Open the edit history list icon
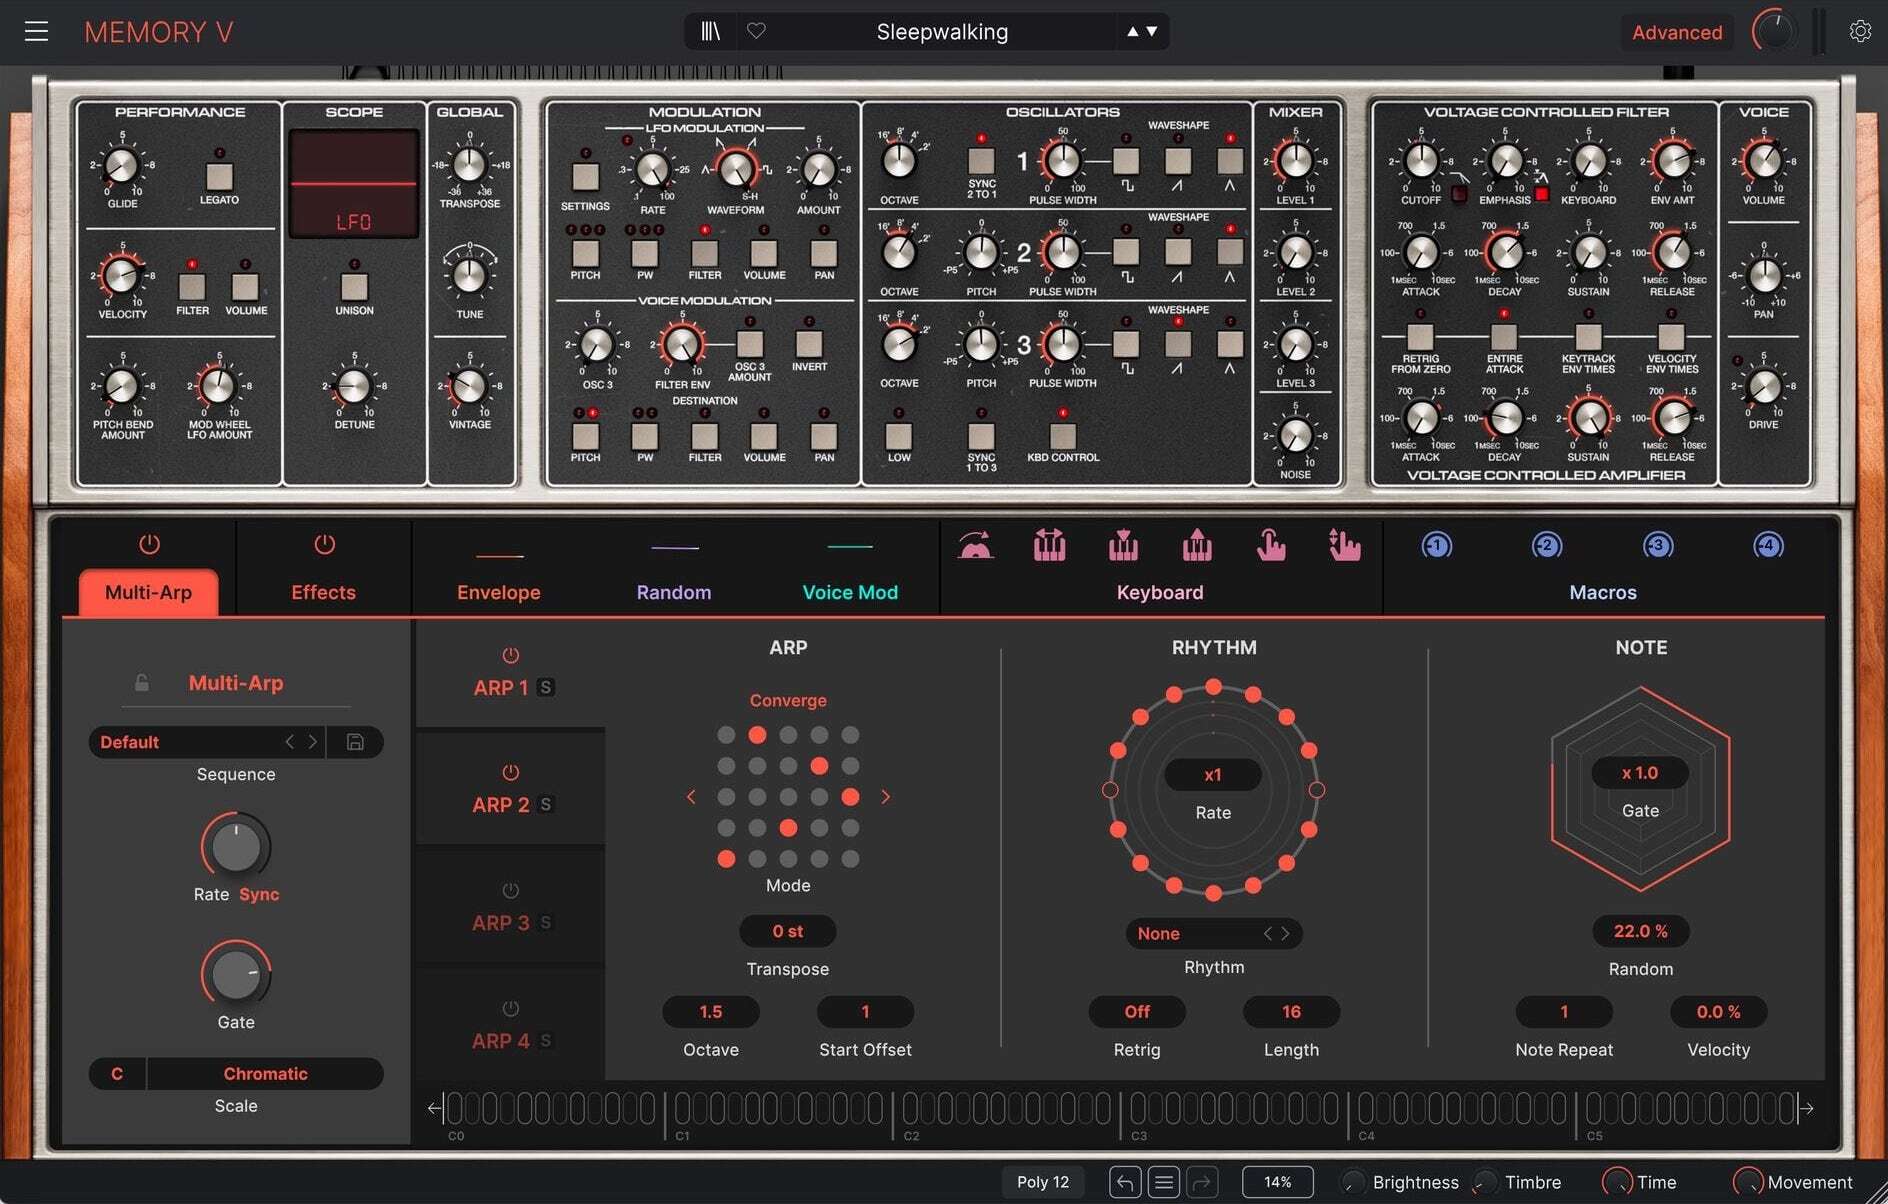1888x1204 pixels. pyautogui.click(x=1164, y=1182)
